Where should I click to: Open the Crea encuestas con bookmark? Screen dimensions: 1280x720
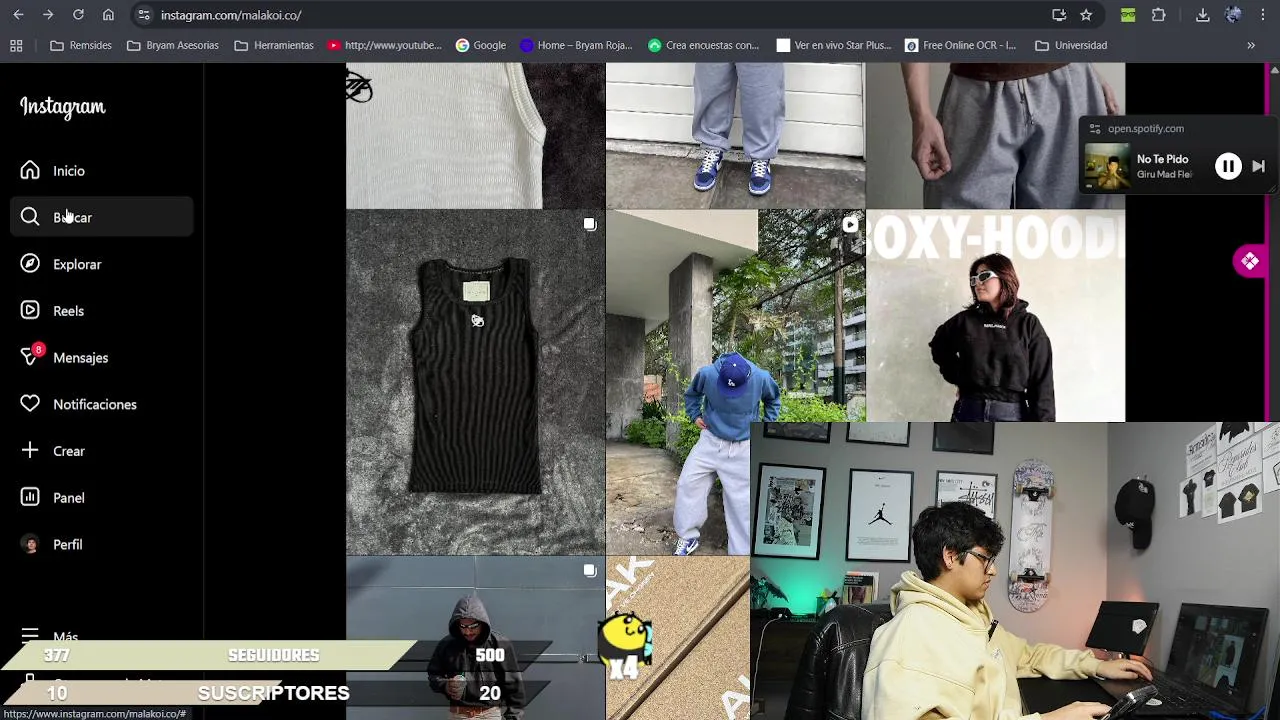pyautogui.click(x=703, y=45)
